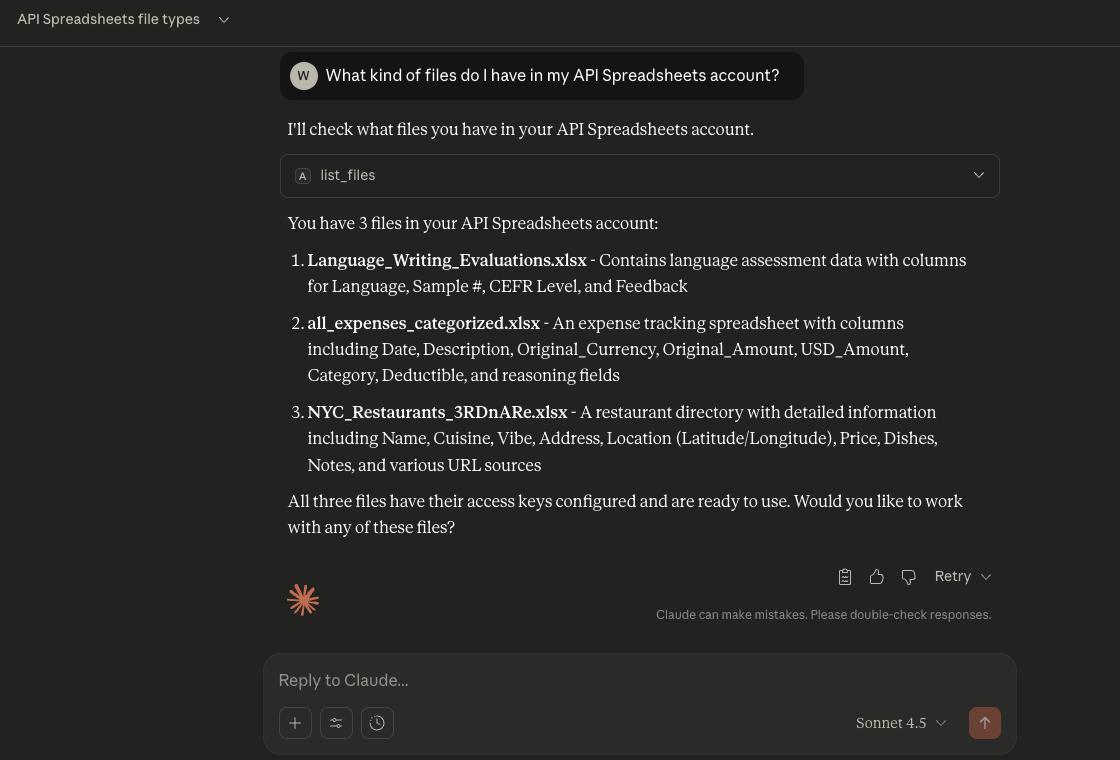Image resolution: width=1120 pixels, height=760 pixels.
Task: Click the plus button to attach files
Action: pos(295,723)
